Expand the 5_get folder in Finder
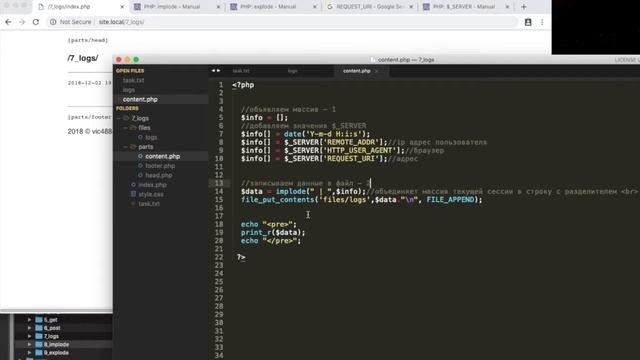 pos(29,320)
